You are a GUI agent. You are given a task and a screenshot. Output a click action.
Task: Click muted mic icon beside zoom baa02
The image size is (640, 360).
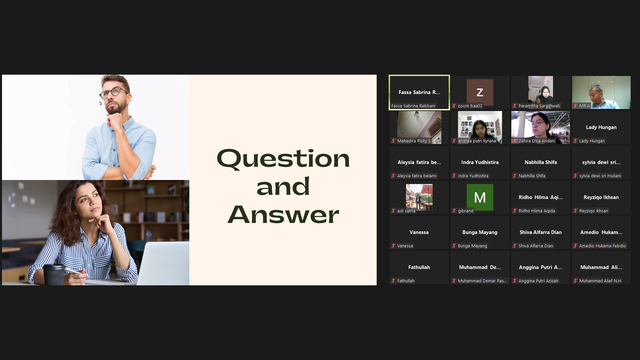click(x=454, y=106)
